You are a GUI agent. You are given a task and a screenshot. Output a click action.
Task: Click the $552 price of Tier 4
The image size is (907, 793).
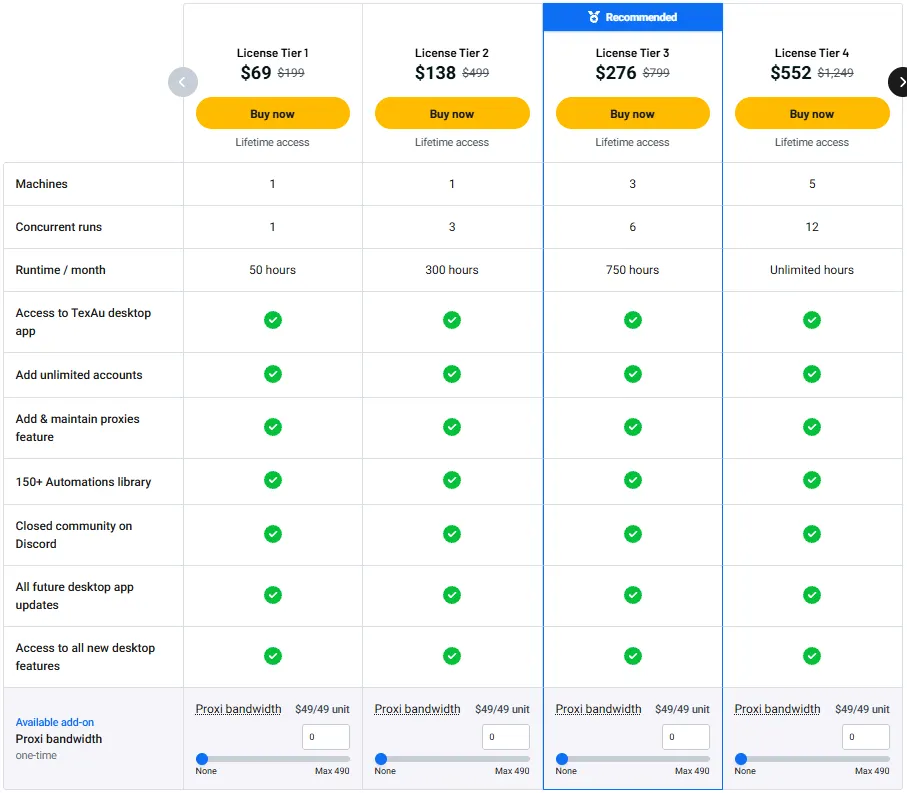790,72
